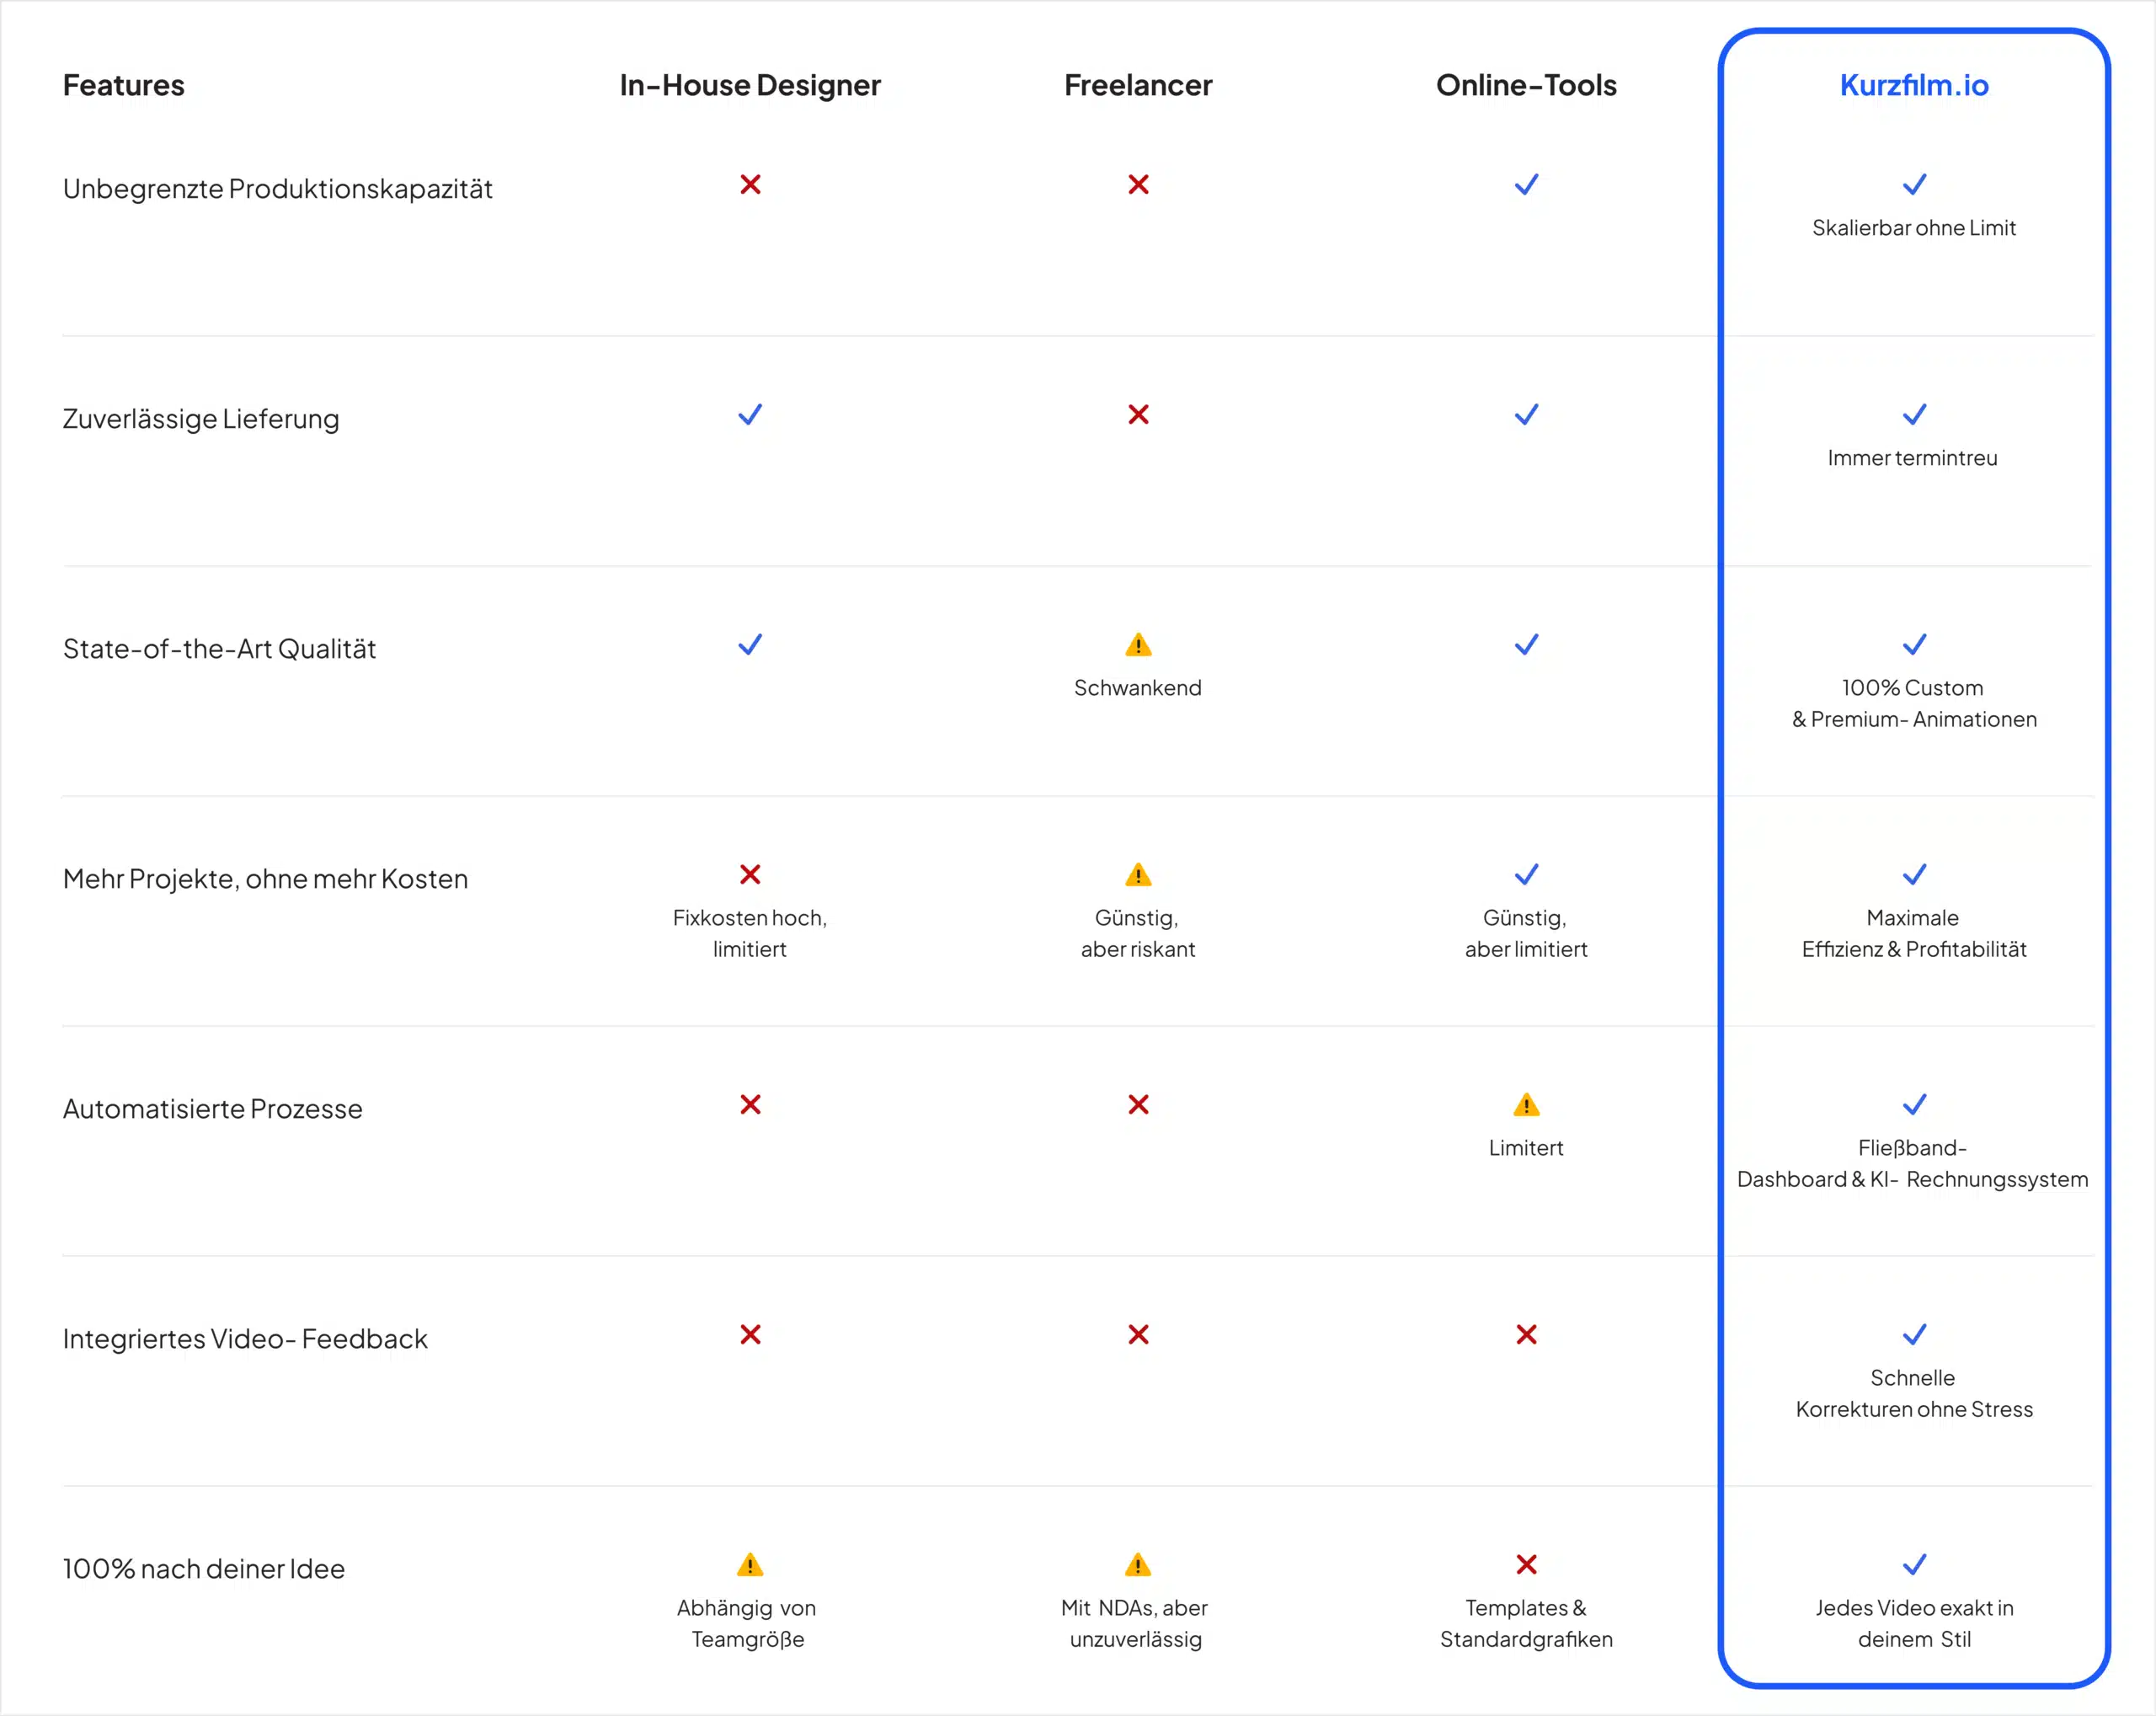Image resolution: width=2156 pixels, height=1716 pixels.
Task: Click In-House Designer red X for Automatisierte Prozesse
Action: pos(750,1104)
